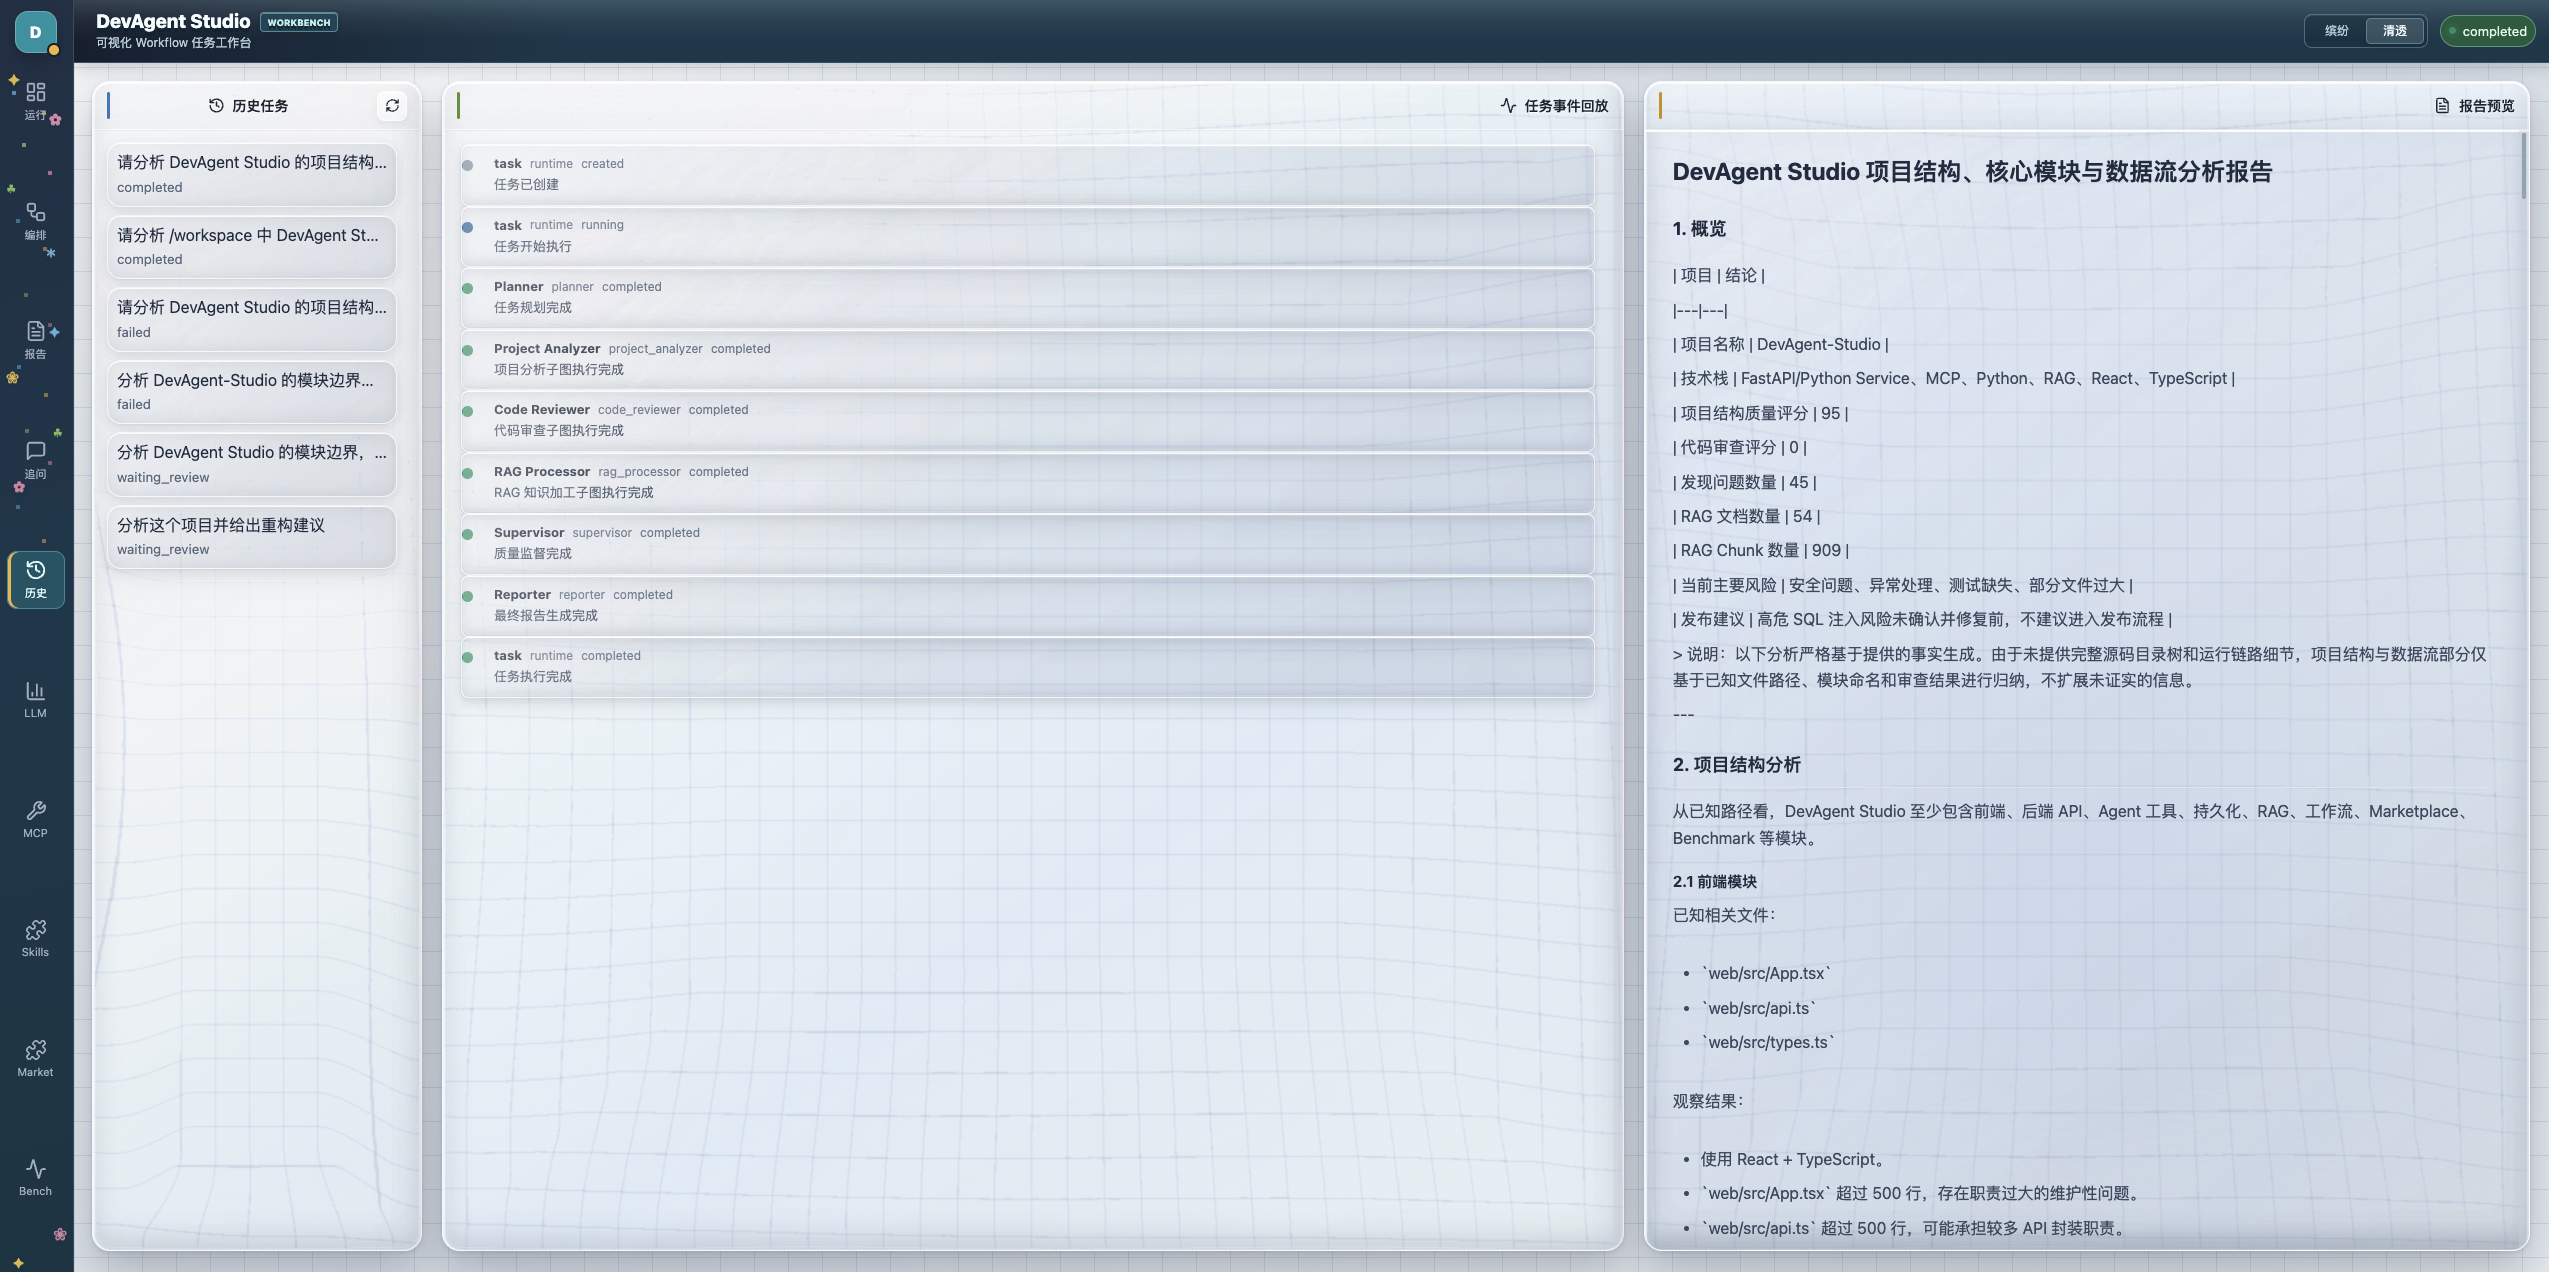Select the task runtime running event

pos(1027,236)
